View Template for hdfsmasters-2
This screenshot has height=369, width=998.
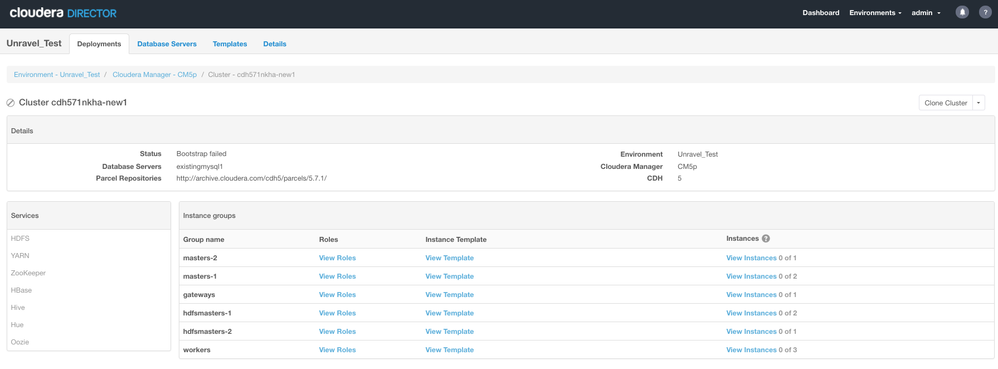(x=449, y=332)
